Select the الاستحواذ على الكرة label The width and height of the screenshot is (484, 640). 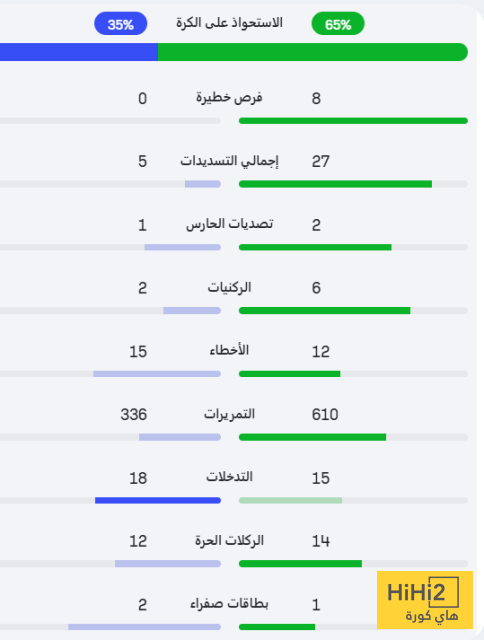tap(229, 23)
